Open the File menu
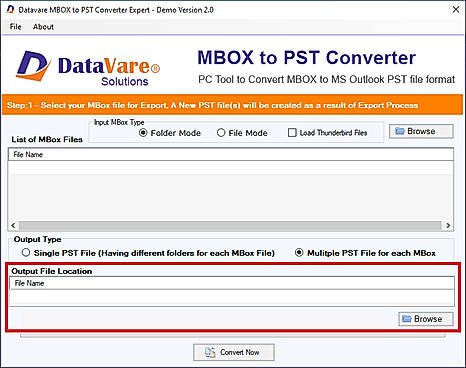This screenshot has width=466, height=368. [15, 27]
